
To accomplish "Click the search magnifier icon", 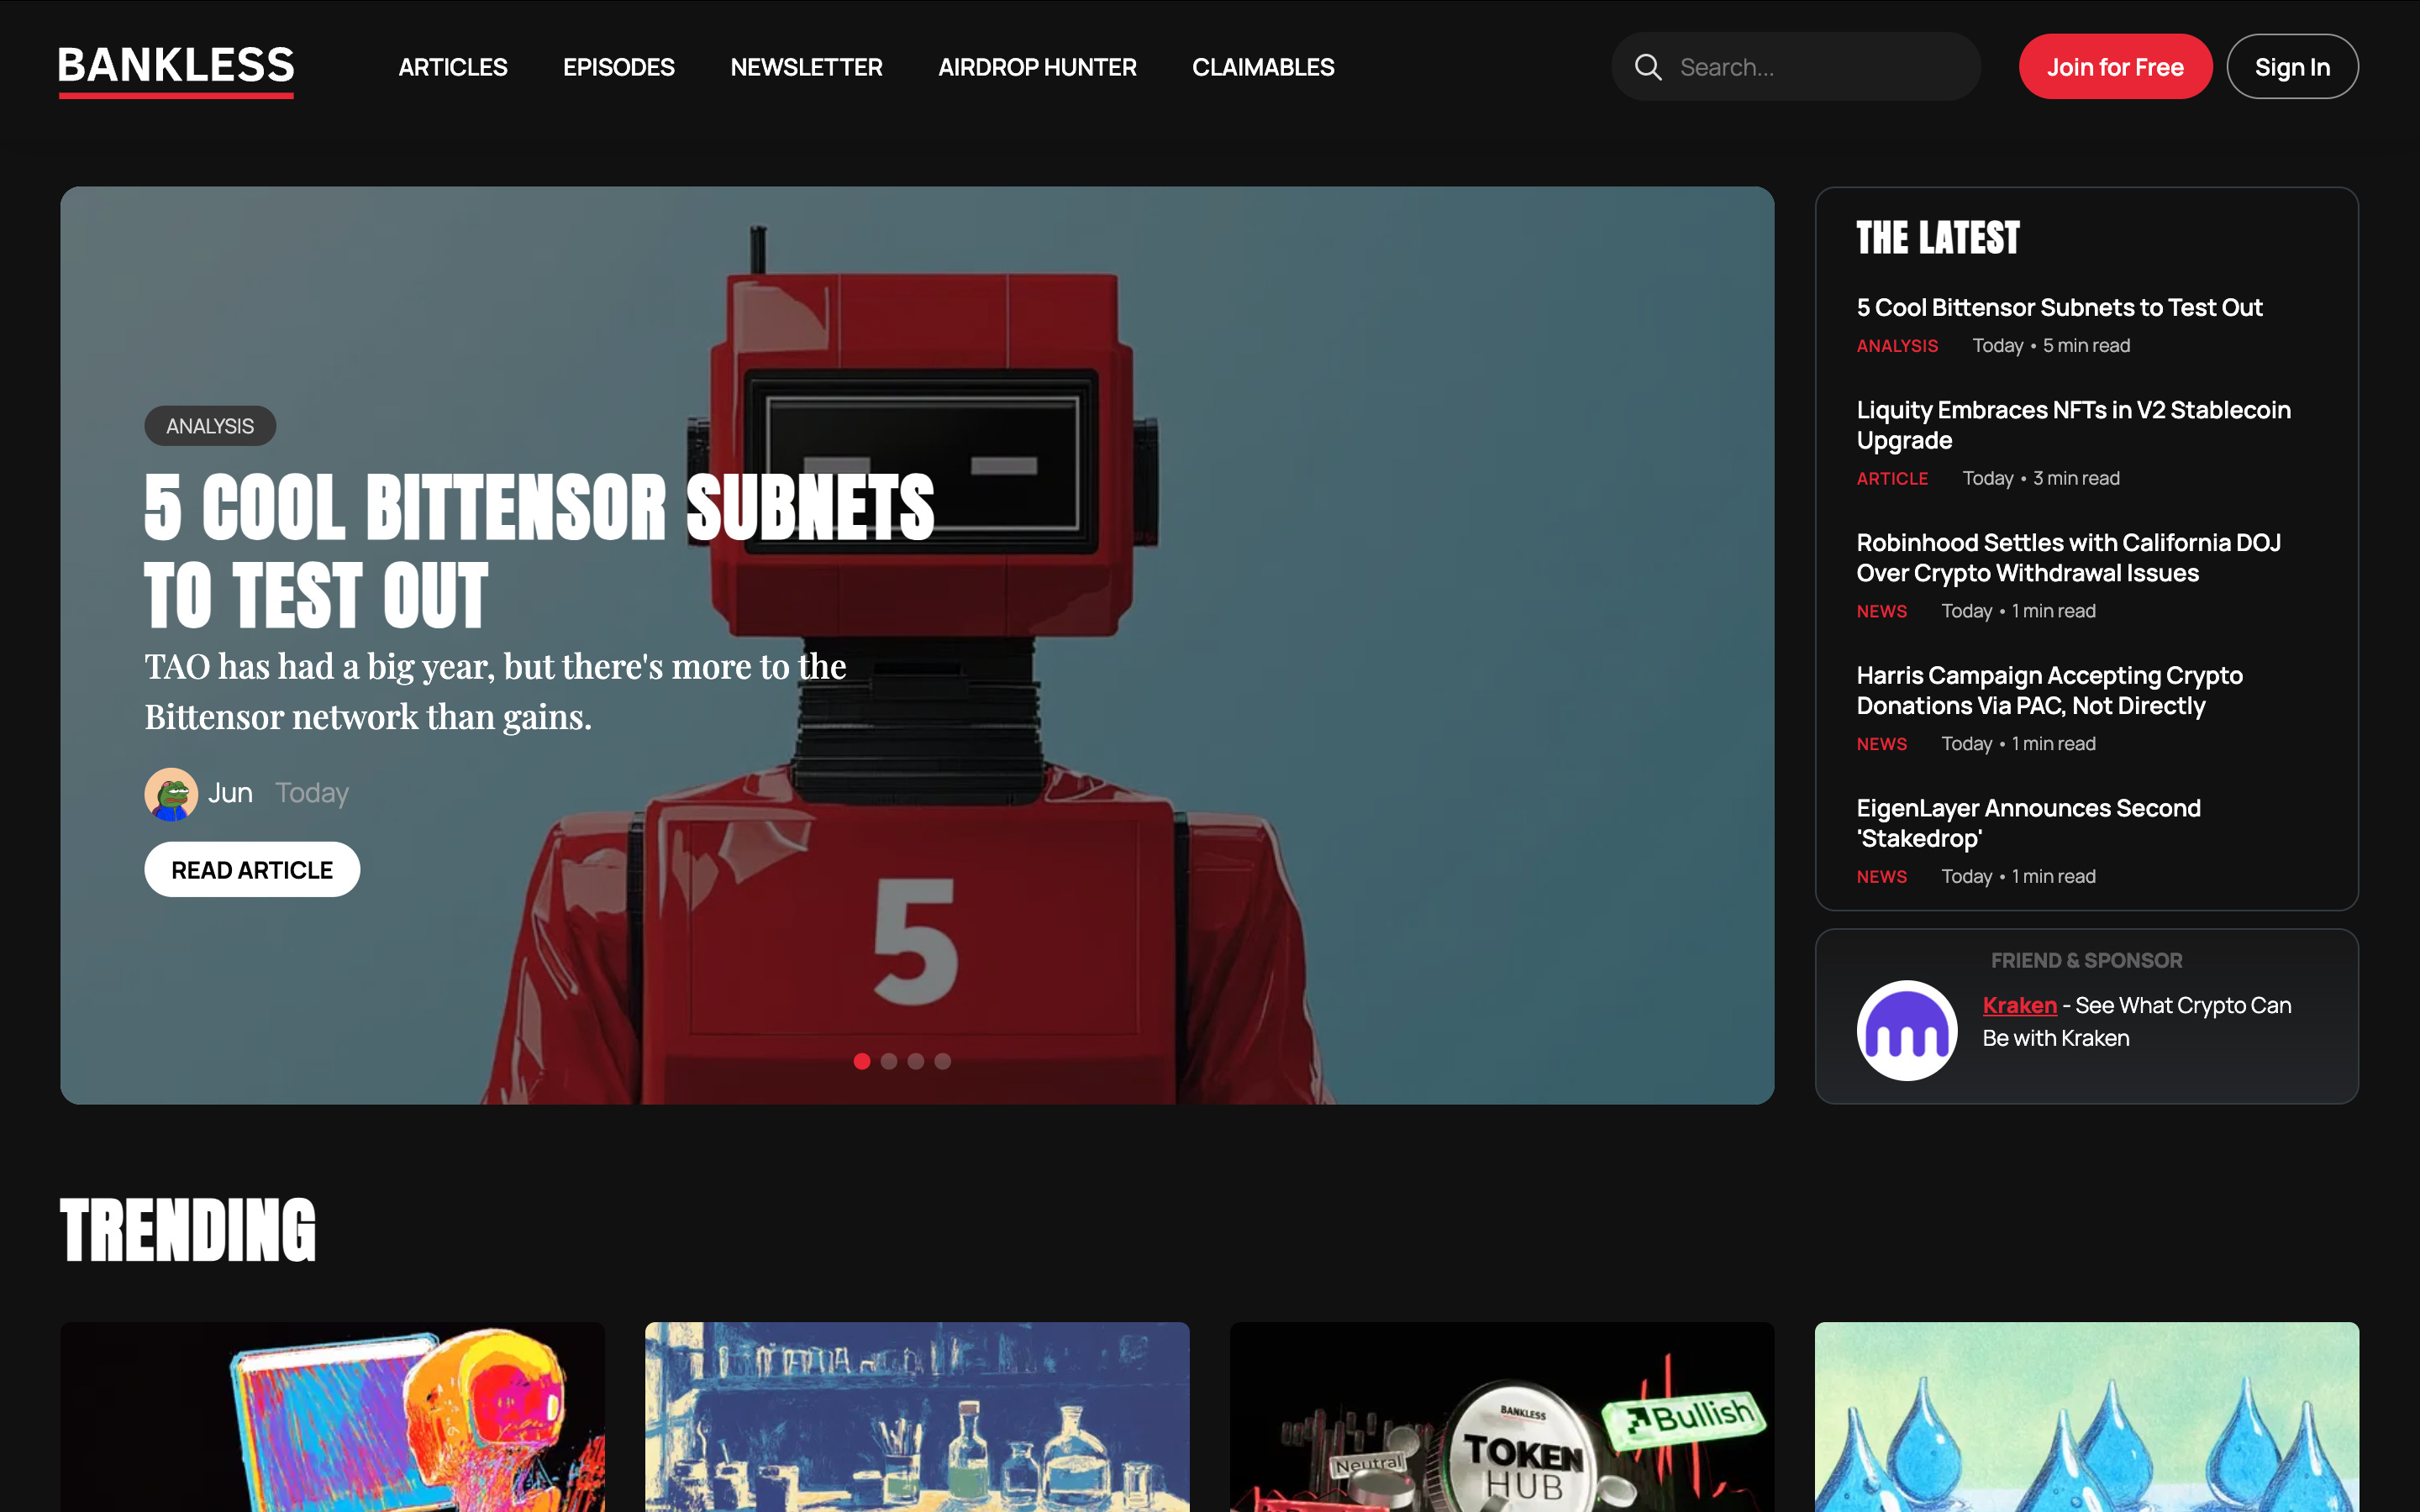I will coord(1648,67).
